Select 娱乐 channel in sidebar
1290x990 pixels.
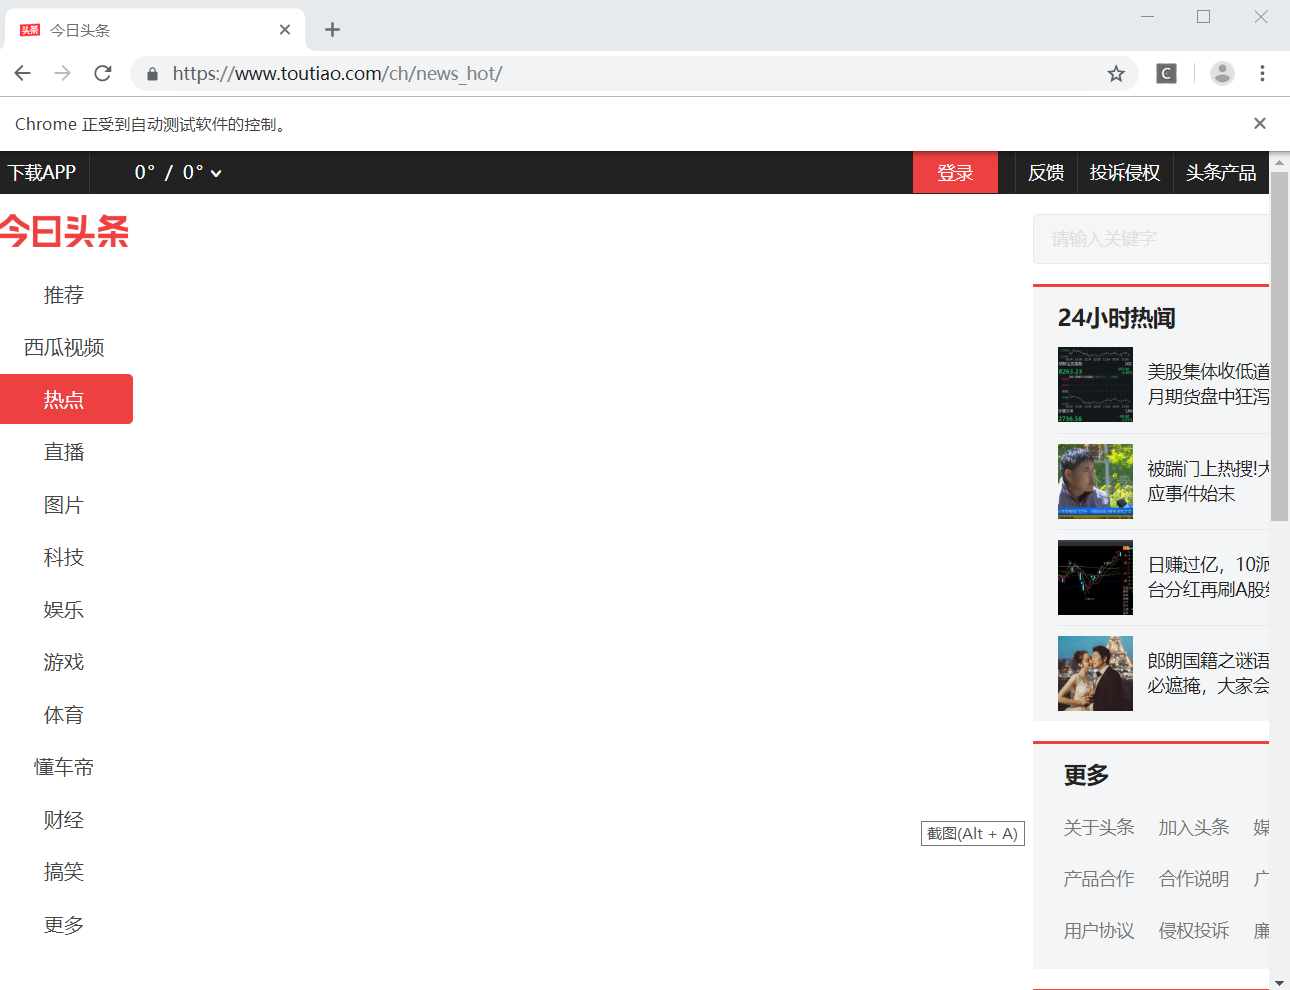click(x=64, y=610)
